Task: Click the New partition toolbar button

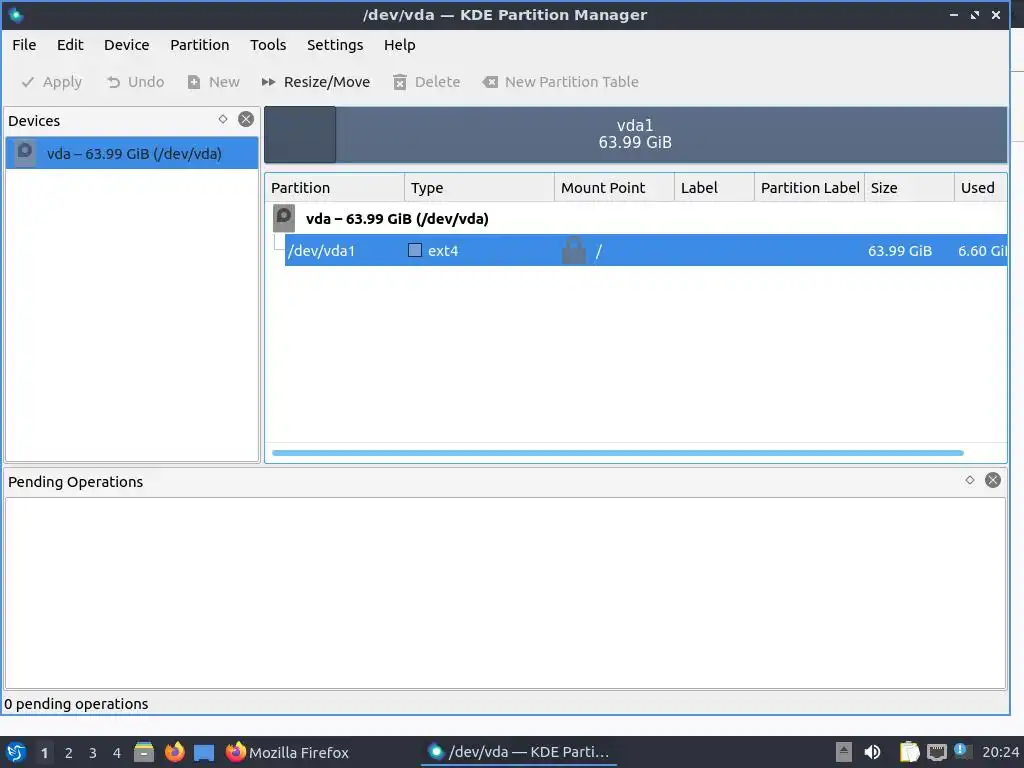Action: point(214,82)
